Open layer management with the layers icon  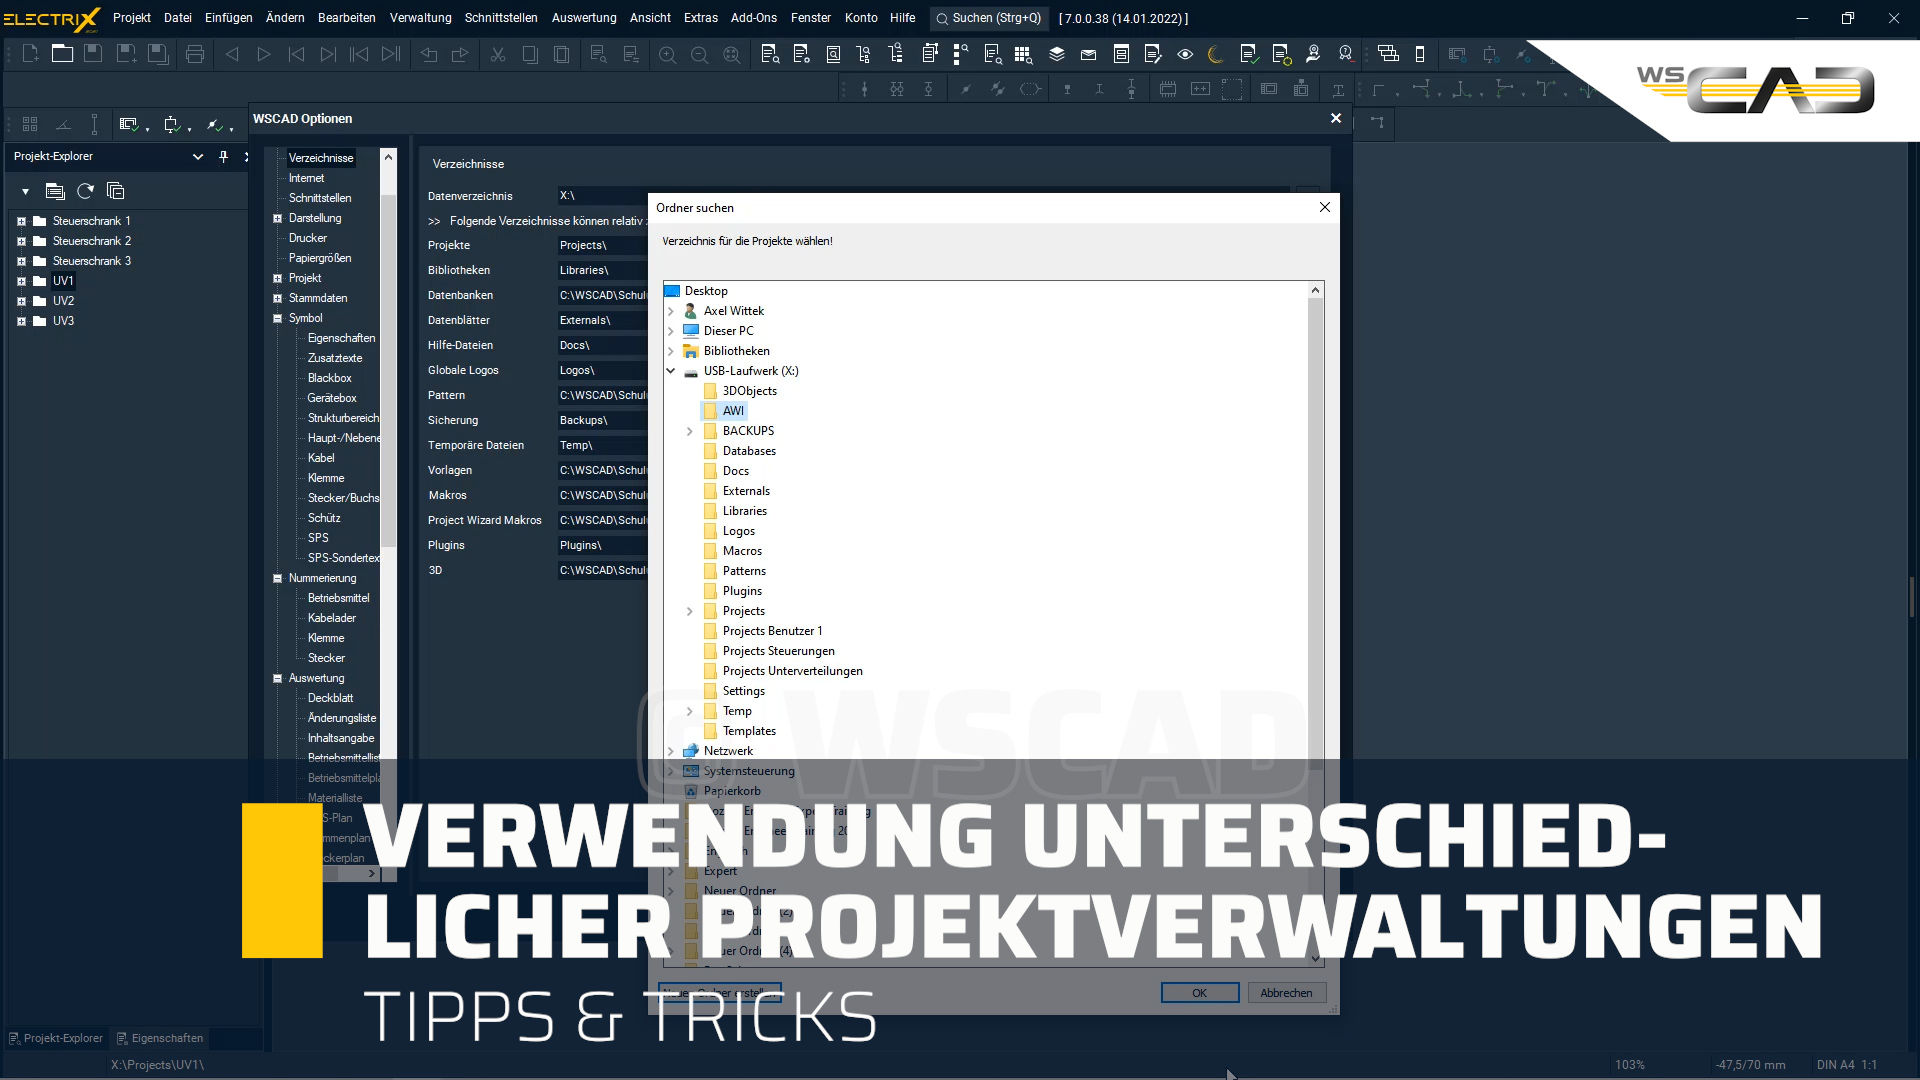(x=1057, y=54)
